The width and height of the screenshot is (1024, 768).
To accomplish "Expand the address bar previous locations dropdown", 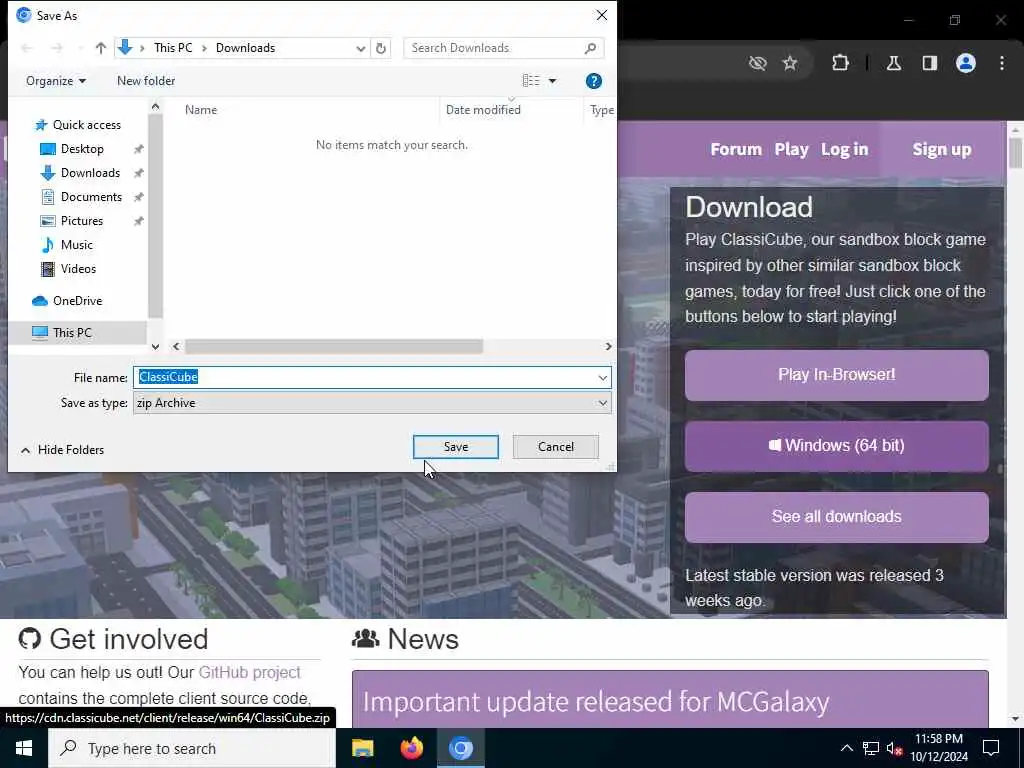I will click(360, 48).
